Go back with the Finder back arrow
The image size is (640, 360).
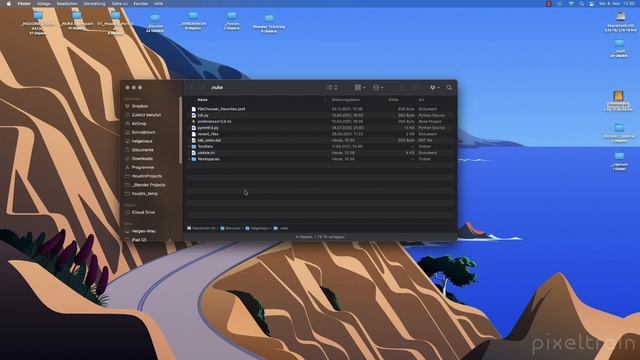(192, 87)
